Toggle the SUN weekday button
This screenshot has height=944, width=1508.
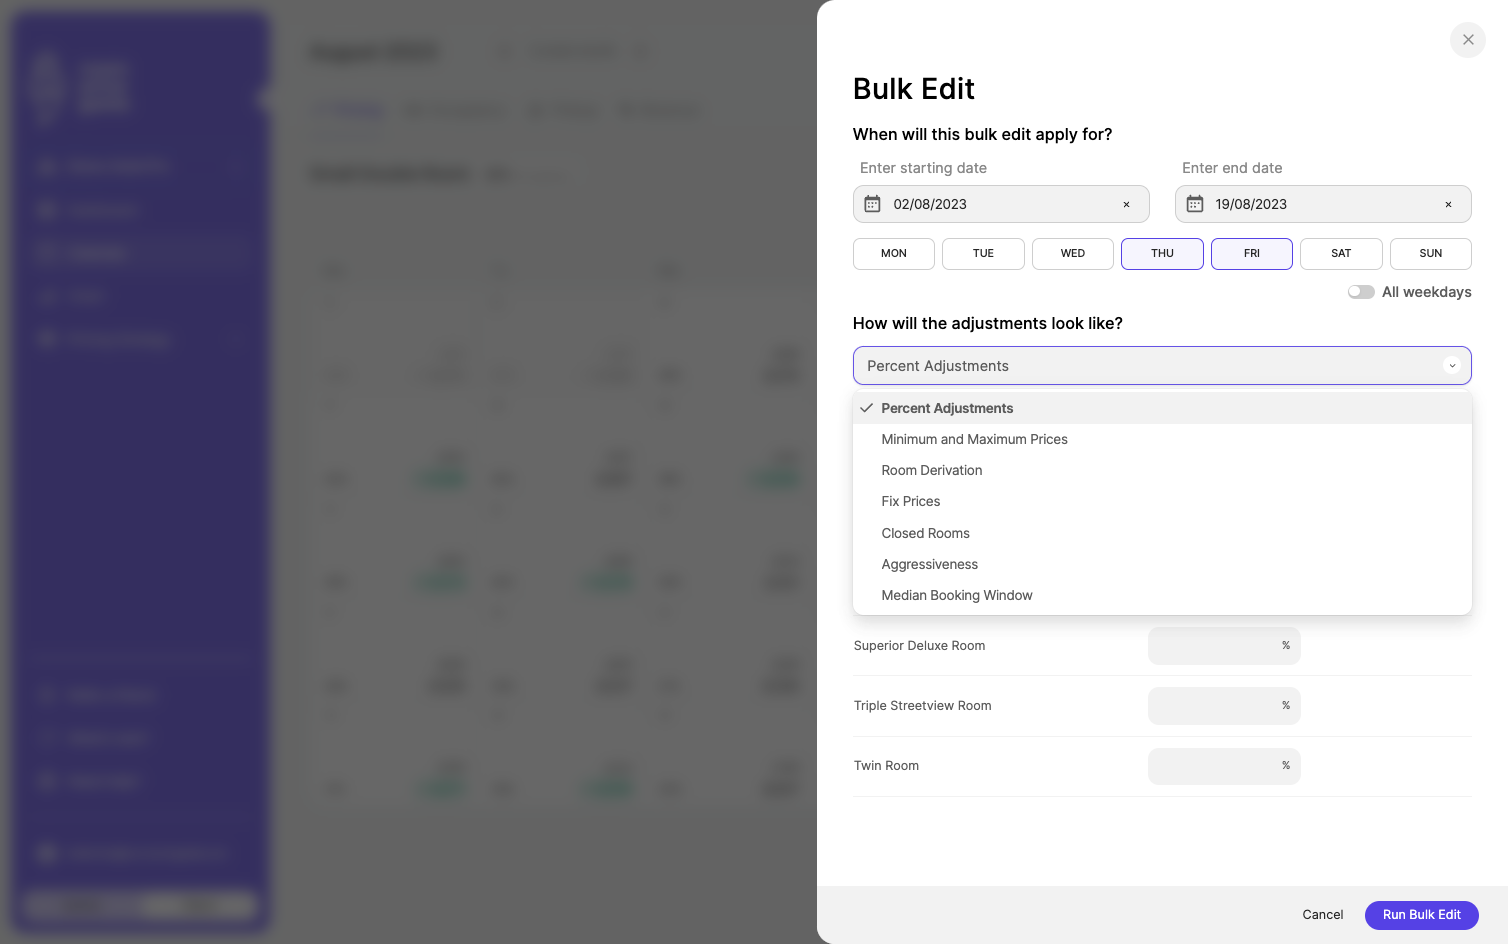1431,254
